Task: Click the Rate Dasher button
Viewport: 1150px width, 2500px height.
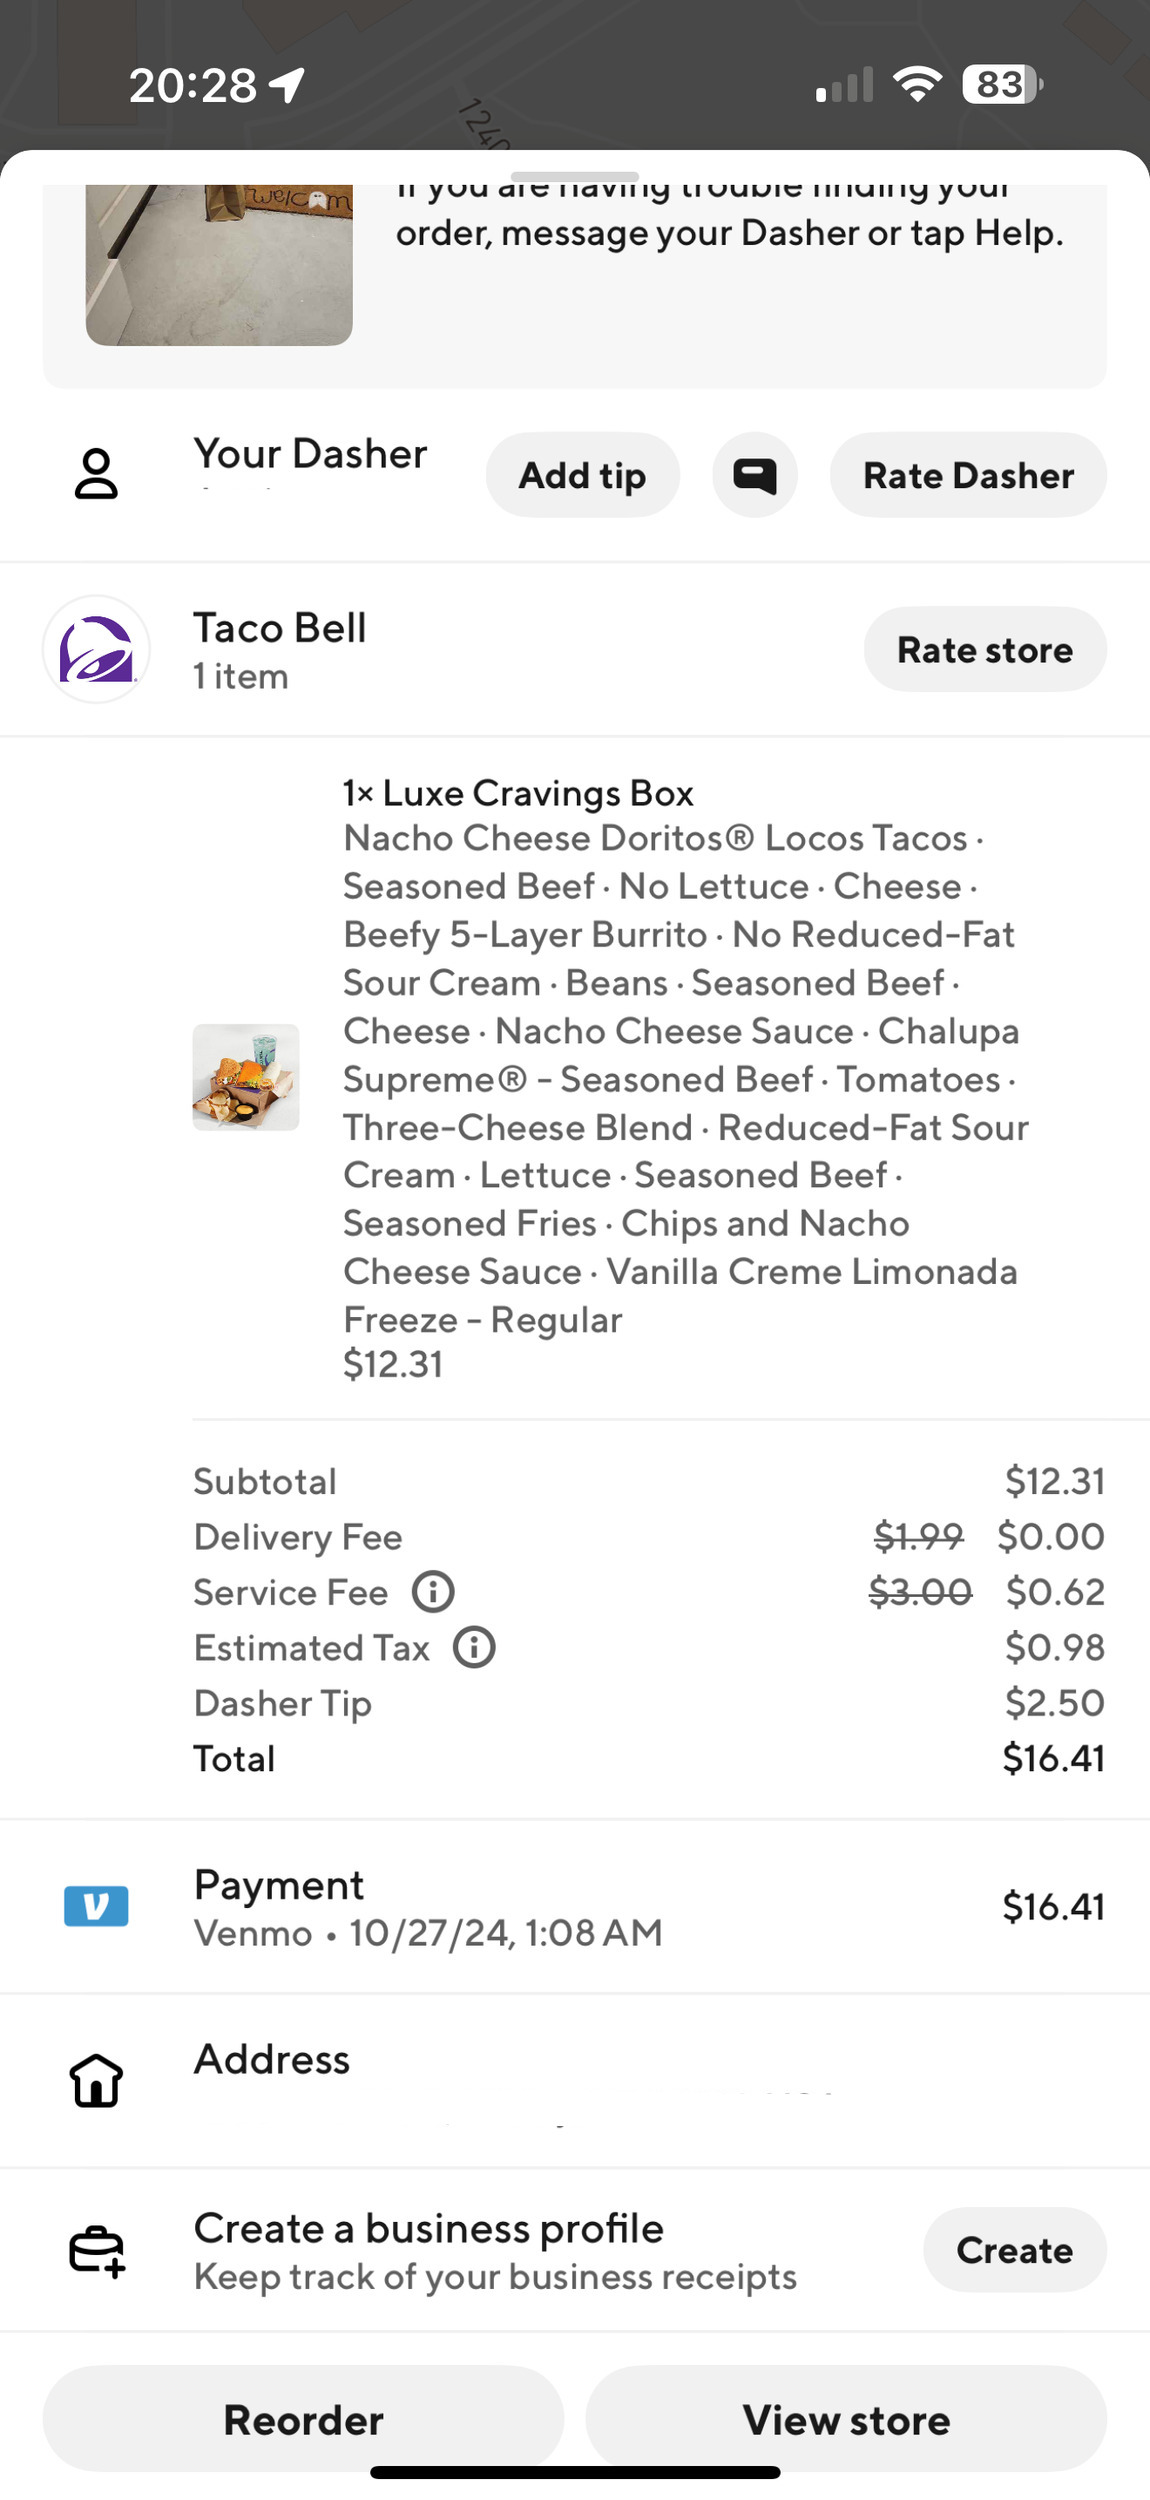Action: pos(968,475)
